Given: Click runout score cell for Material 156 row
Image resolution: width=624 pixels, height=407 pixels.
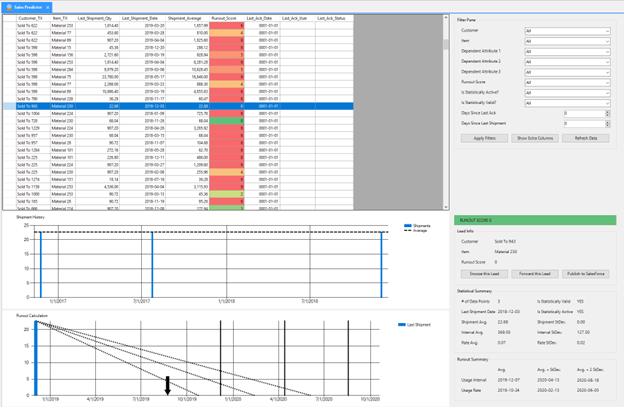Looking at the screenshot, I should 226,55.
